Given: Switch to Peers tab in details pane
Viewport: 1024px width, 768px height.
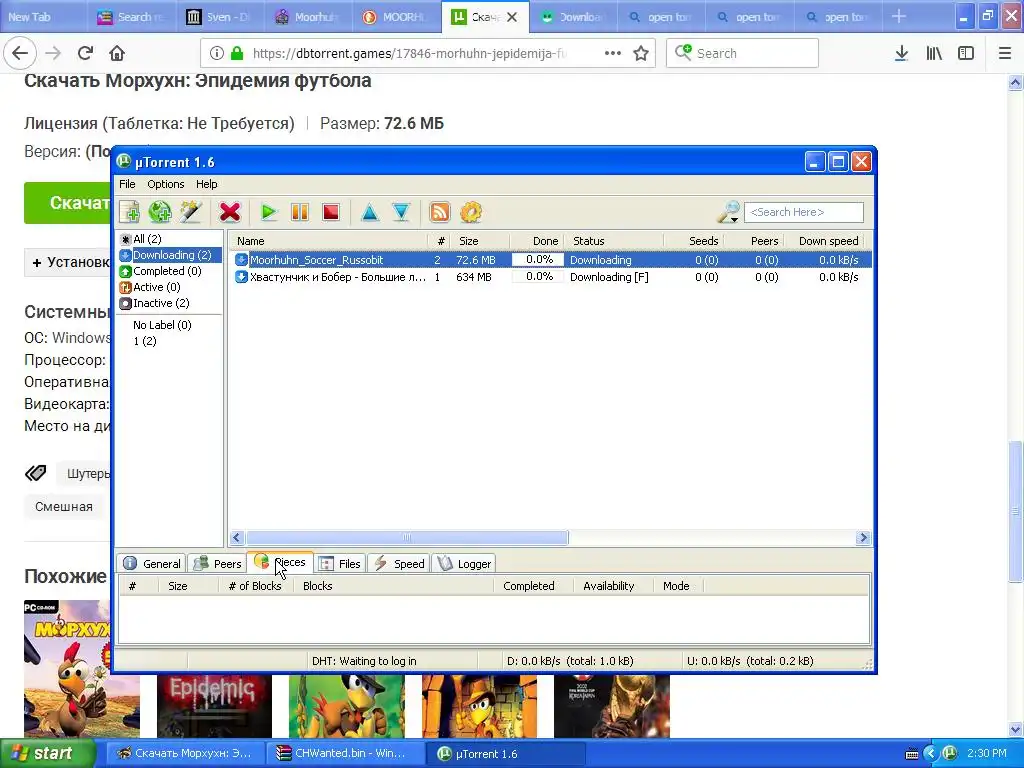Looking at the screenshot, I should coord(218,564).
